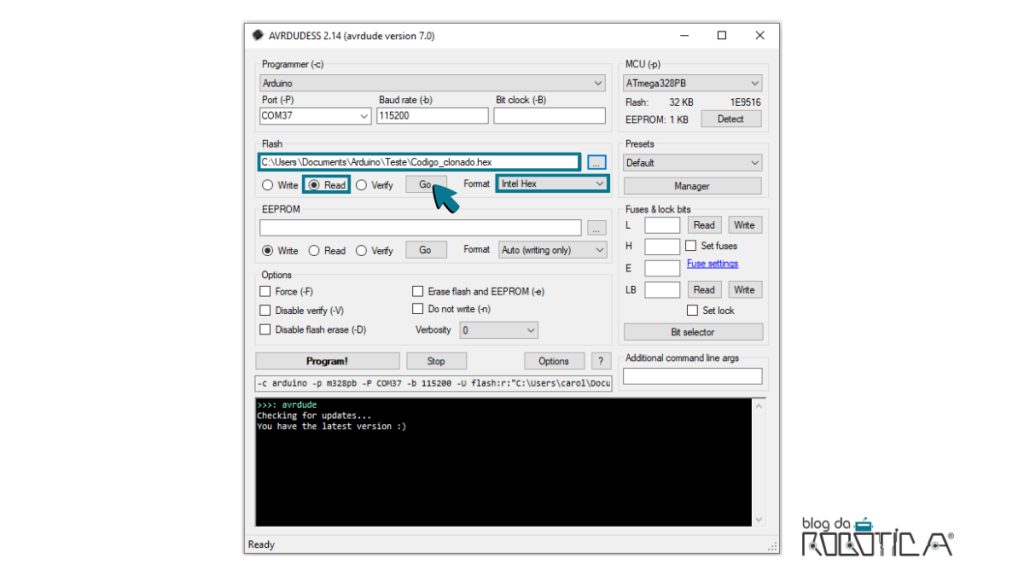Image resolution: width=1024 pixels, height=576 pixels.
Task: Click console scrollbar down arrow
Action: pos(759,520)
